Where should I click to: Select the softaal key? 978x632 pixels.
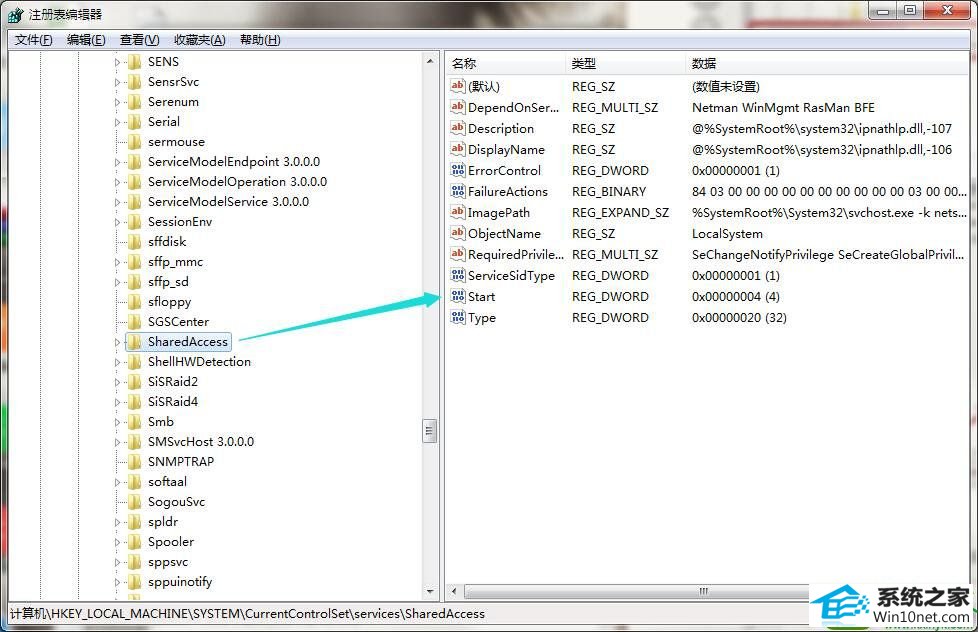(167, 482)
